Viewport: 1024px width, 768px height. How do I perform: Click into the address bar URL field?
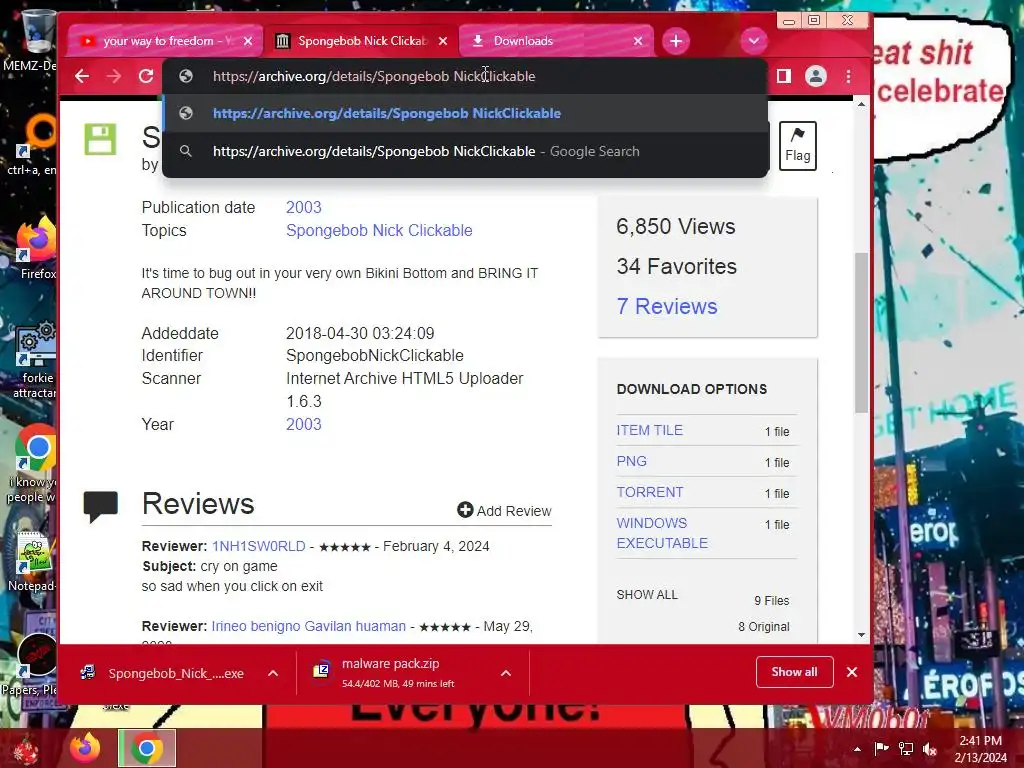[x=464, y=76]
